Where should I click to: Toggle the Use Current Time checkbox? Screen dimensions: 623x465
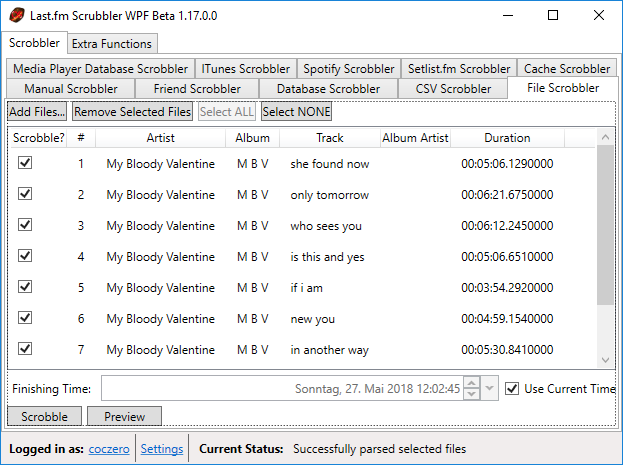(512, 388)
